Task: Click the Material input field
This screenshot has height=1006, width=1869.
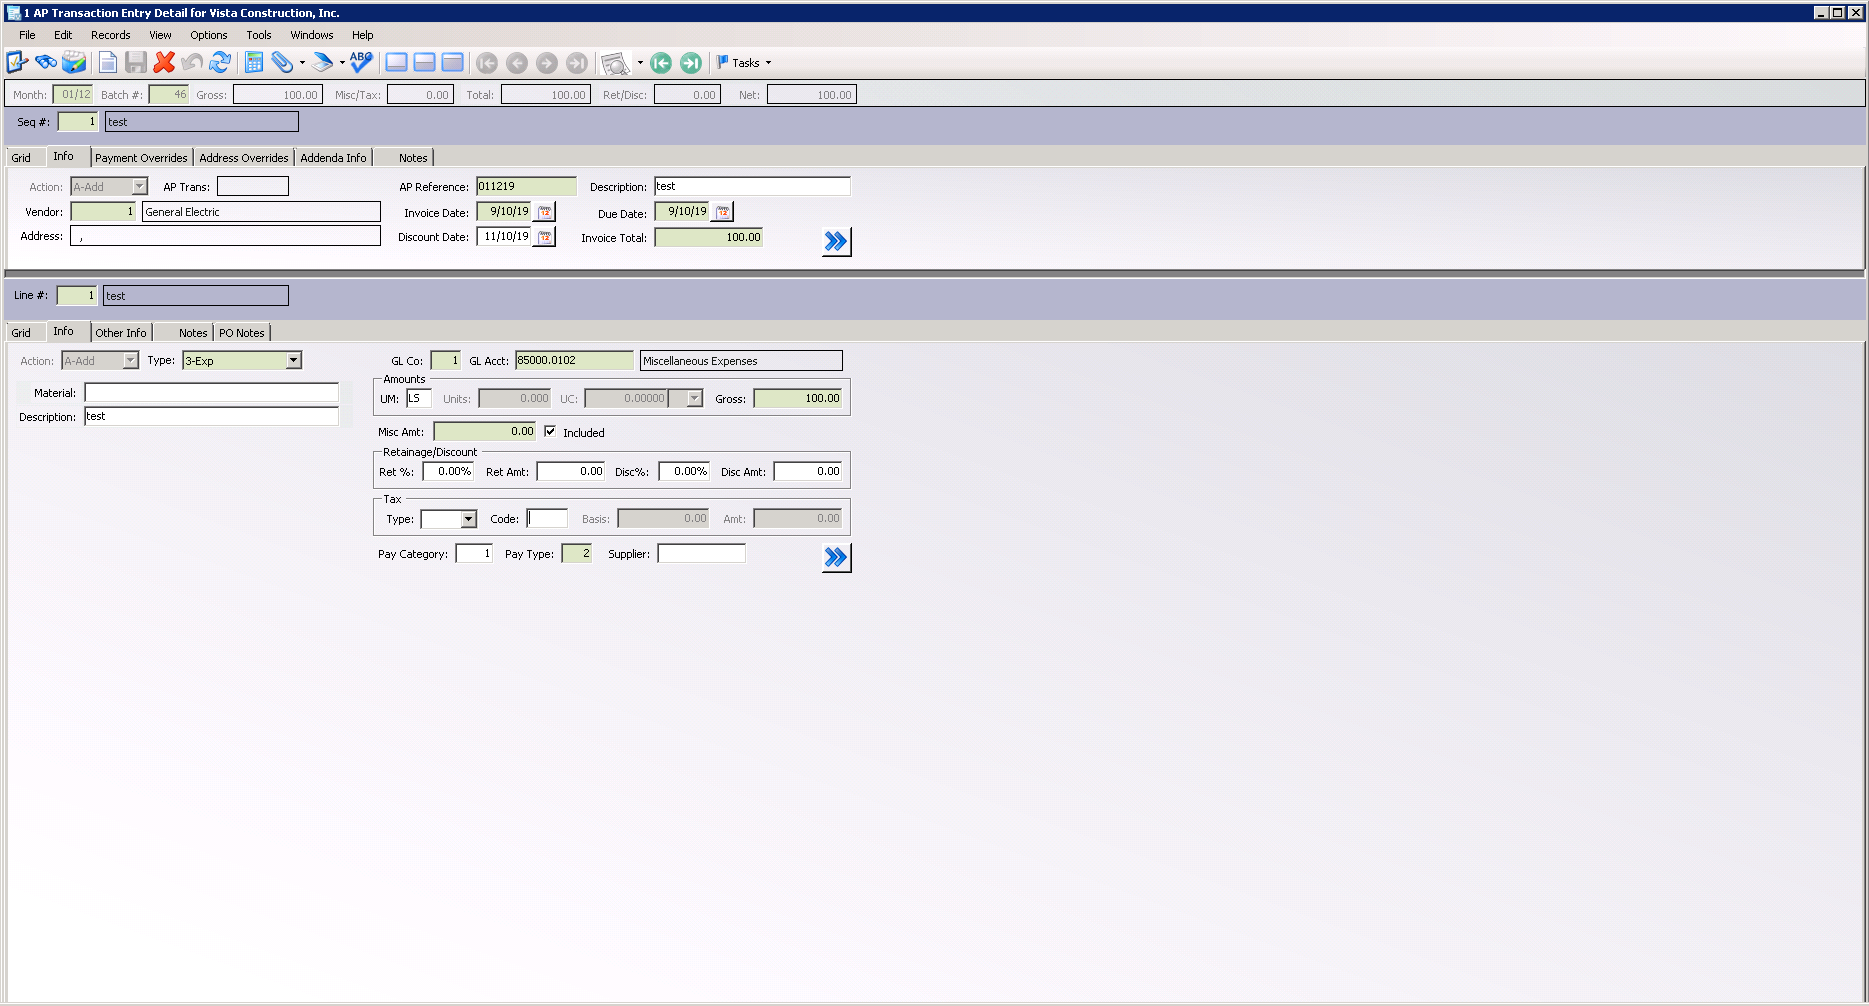Action: [x=212, y=393]
